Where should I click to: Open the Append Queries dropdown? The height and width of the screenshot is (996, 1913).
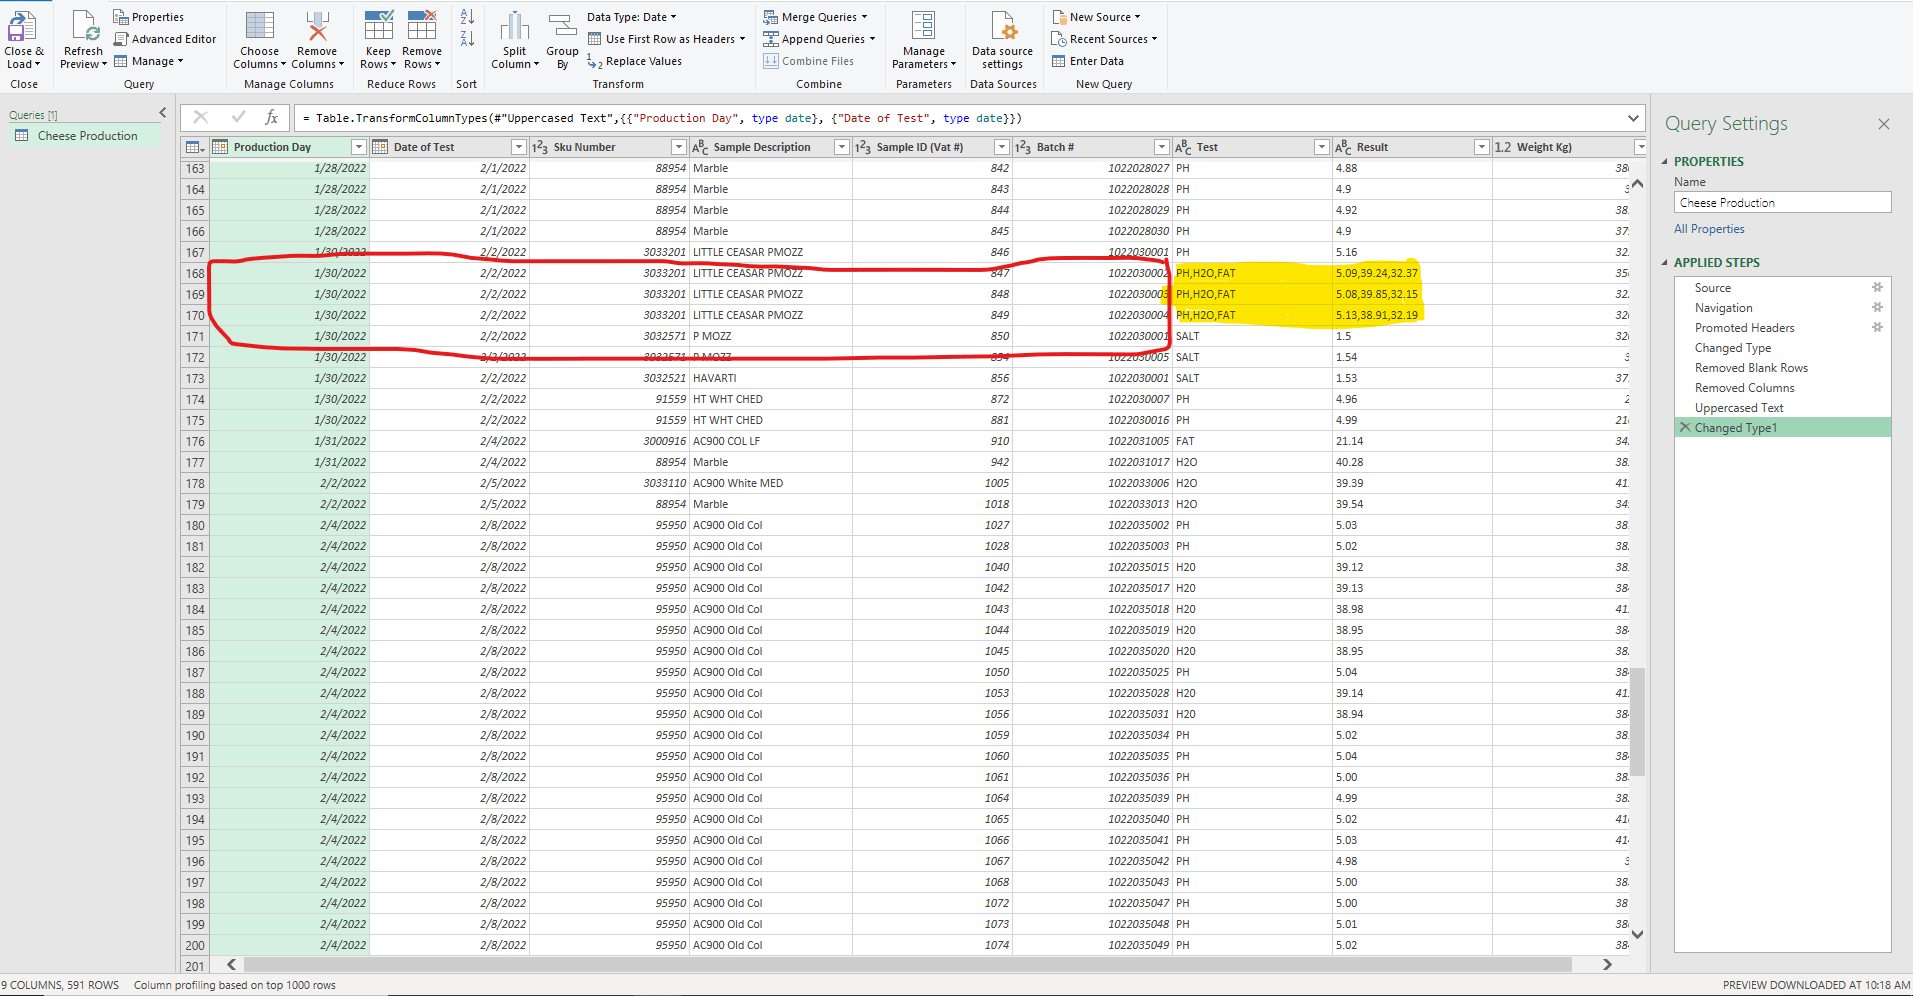pyautogui.click(x=819, y=39)
